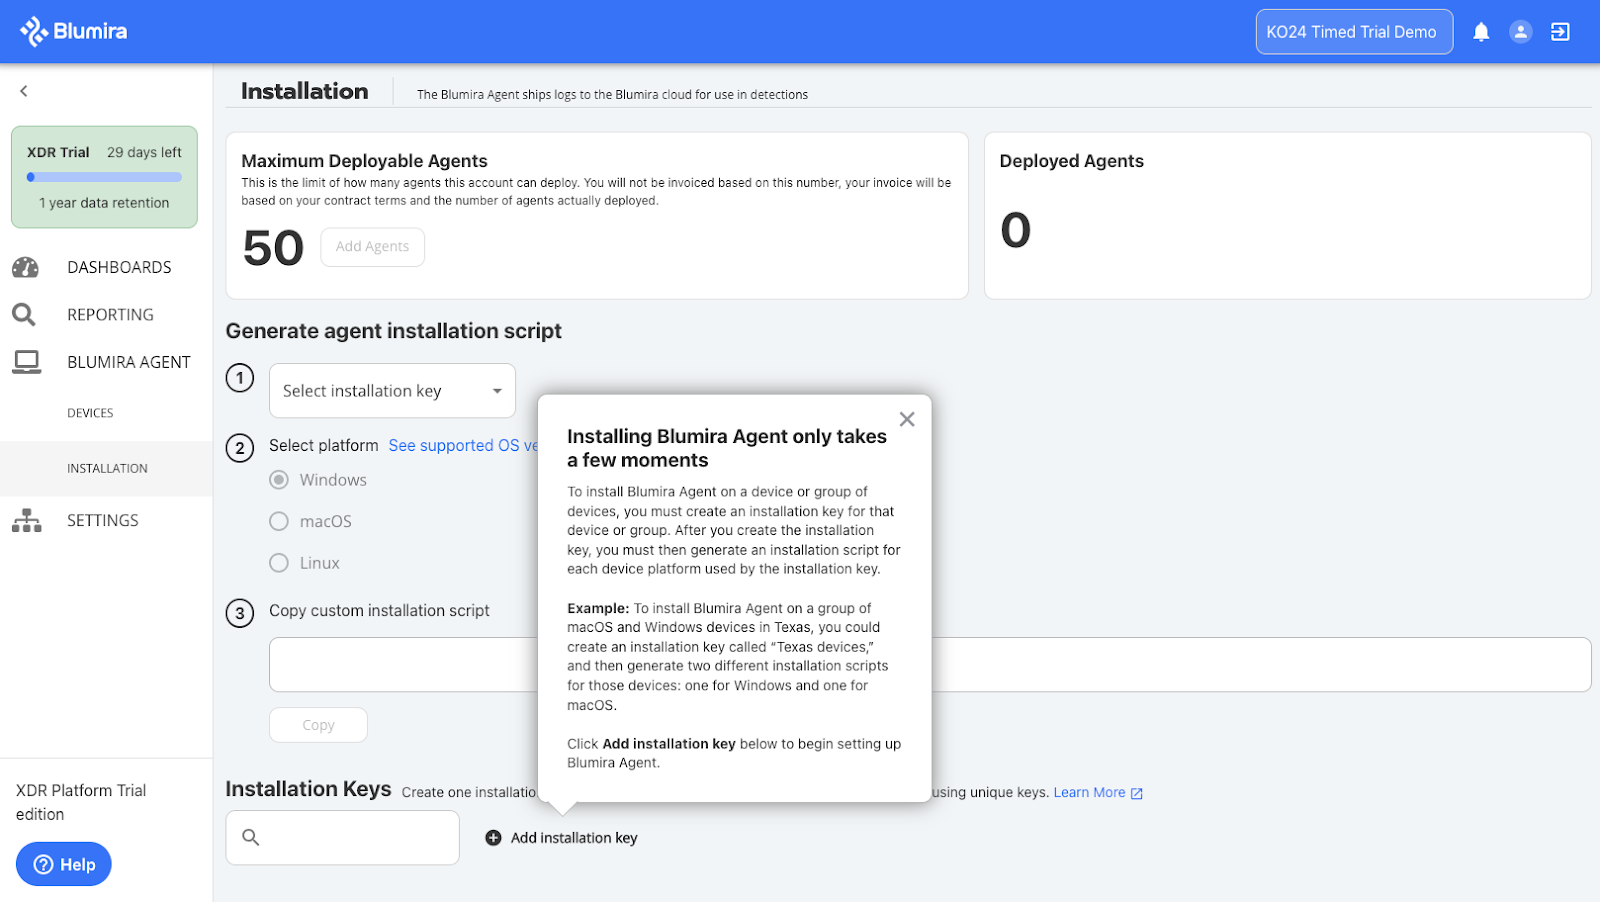Click Add installation key

click(x=562, y=838)
